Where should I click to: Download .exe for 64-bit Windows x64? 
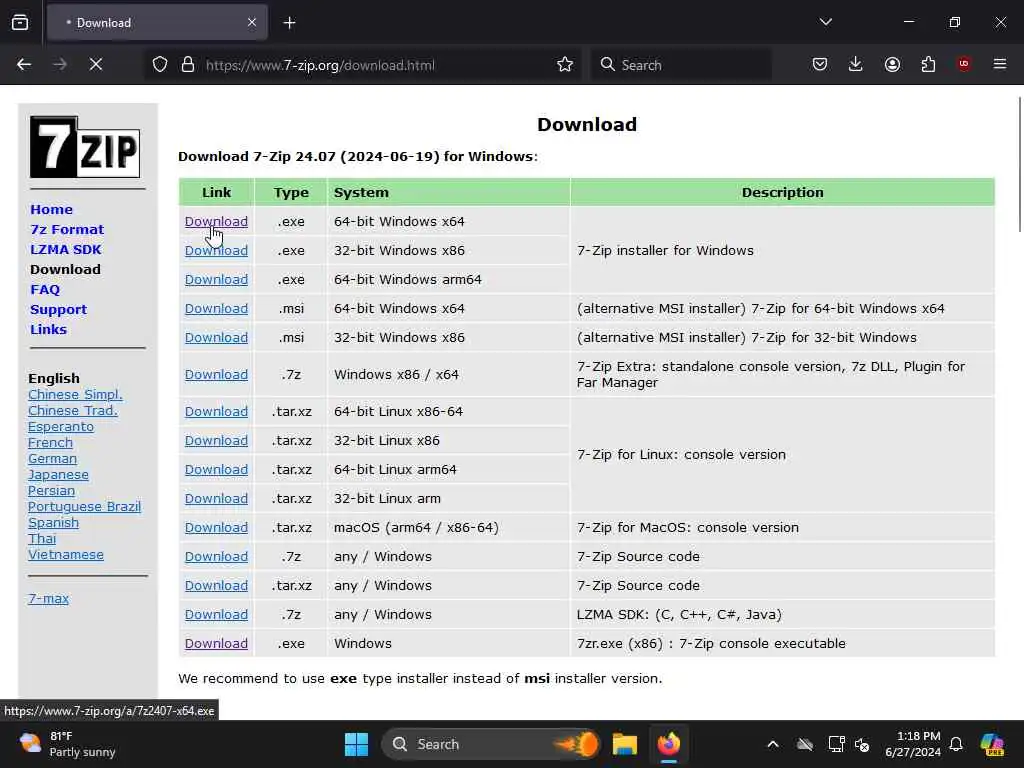tap(216, 221)
